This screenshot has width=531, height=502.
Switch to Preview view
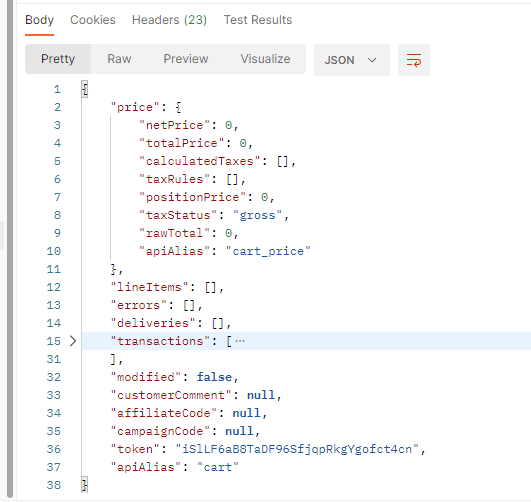pos(186,59)
